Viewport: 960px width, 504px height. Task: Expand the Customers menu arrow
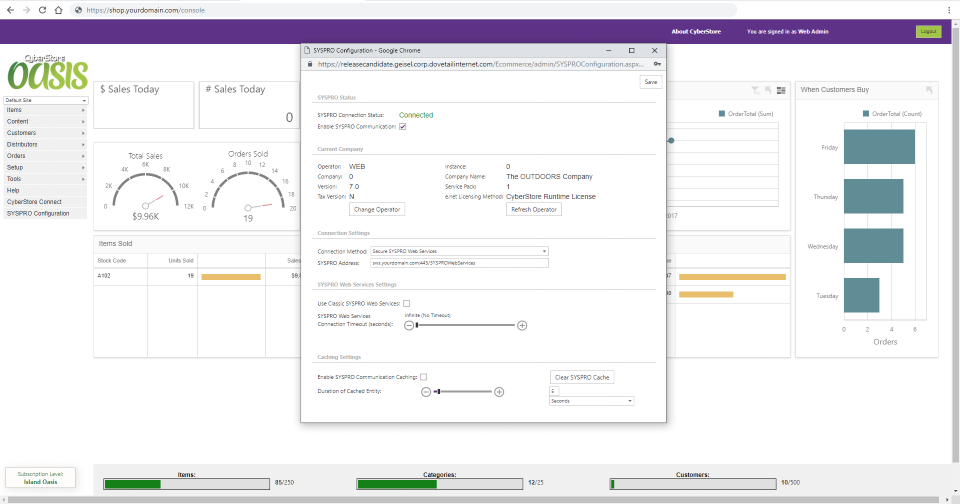click(83, 133)
